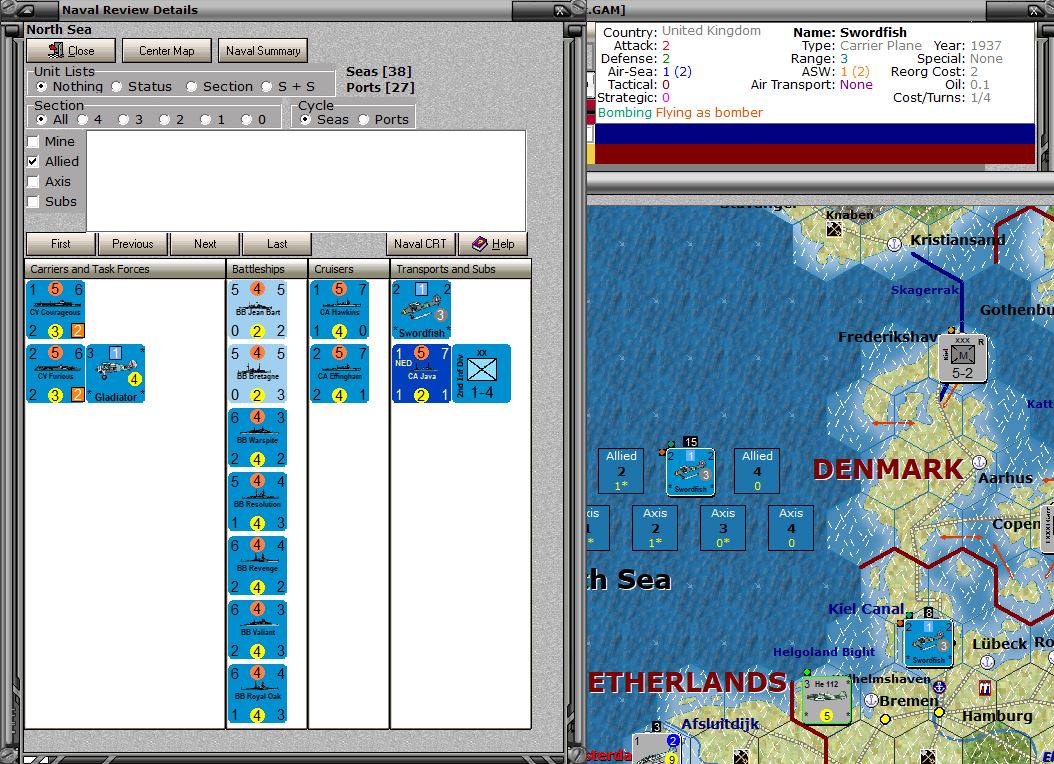Click the Axis section 3 sea box
The width and height of the screenshot is (1054, 764).
[x=723, y=527]
